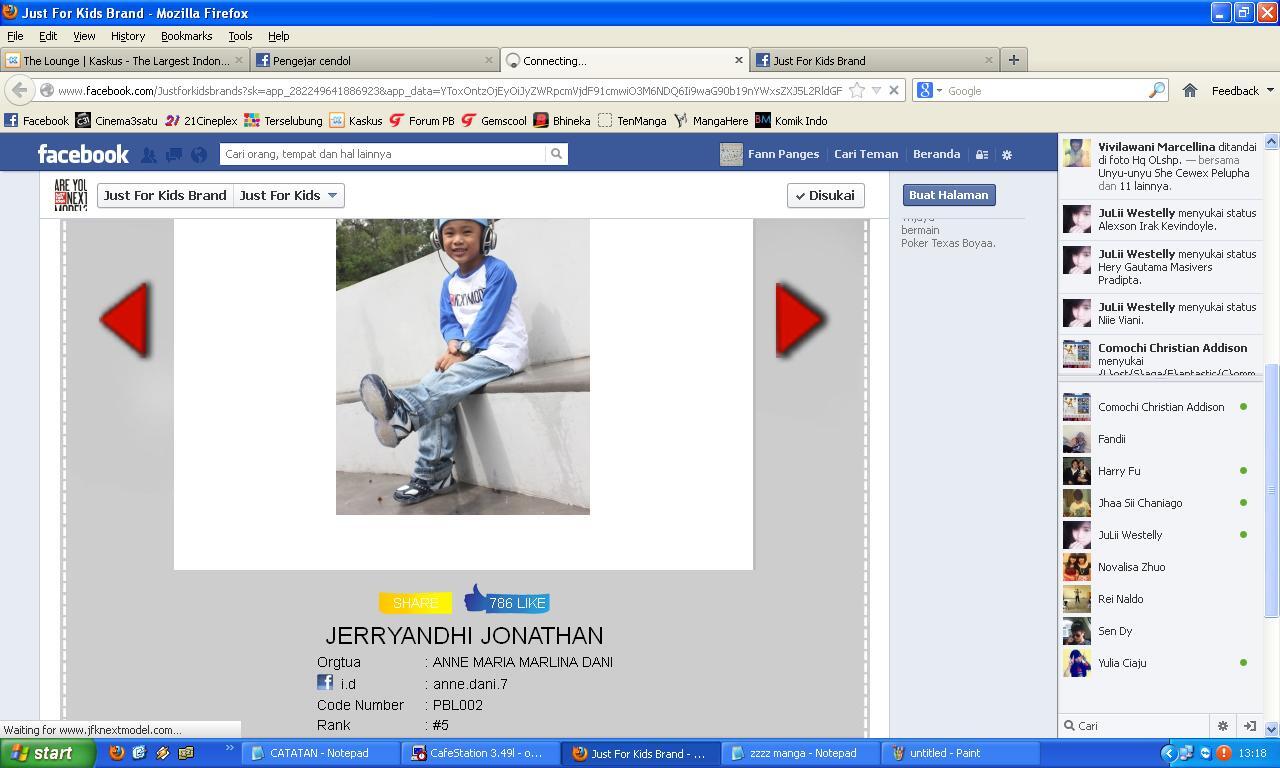Open Cari Teman link
The height and width of the screenshot is (768, 1280).
pos(866,154)
